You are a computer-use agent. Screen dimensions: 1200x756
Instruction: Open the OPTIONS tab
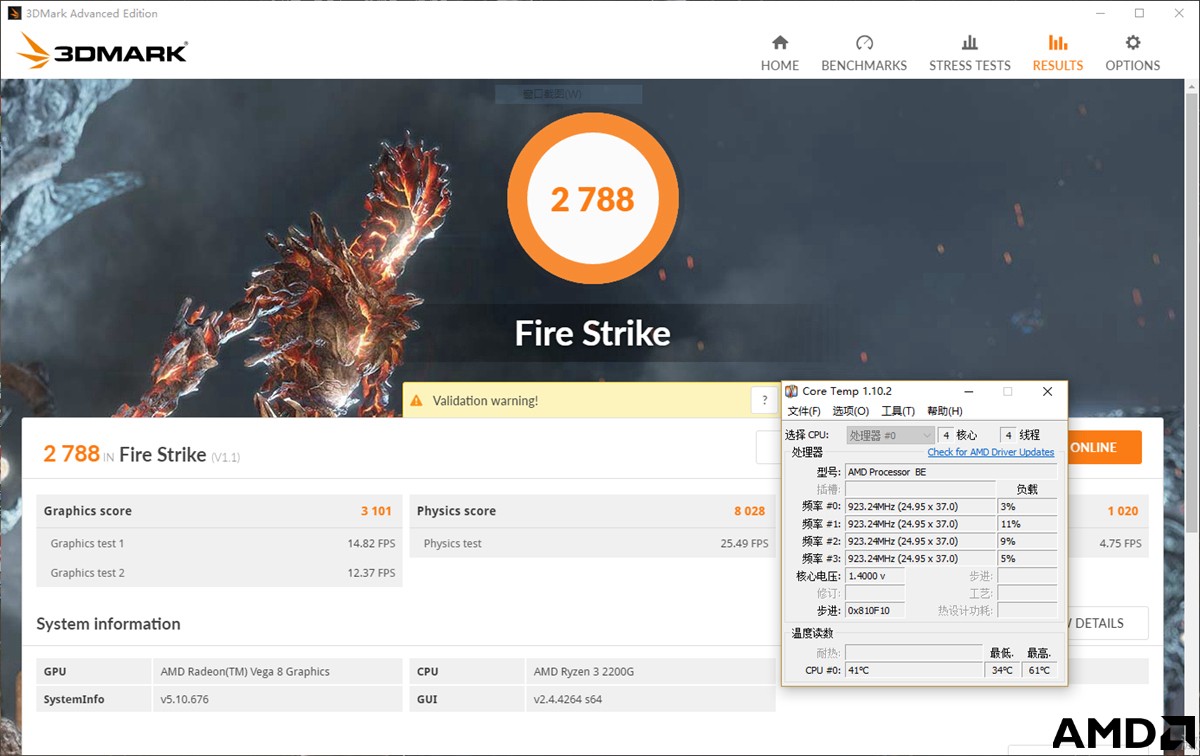1133,54
